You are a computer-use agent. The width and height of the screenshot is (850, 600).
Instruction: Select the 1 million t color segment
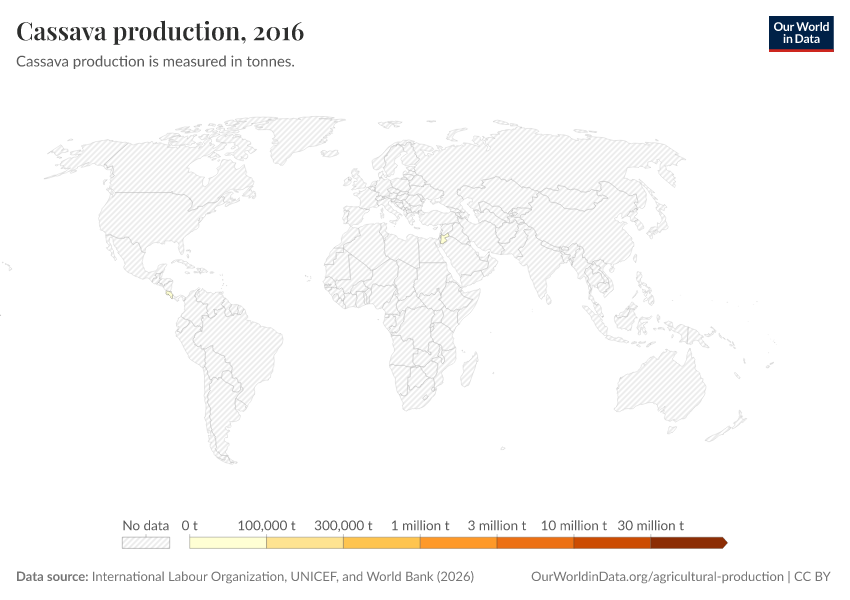tap(457, 541)
